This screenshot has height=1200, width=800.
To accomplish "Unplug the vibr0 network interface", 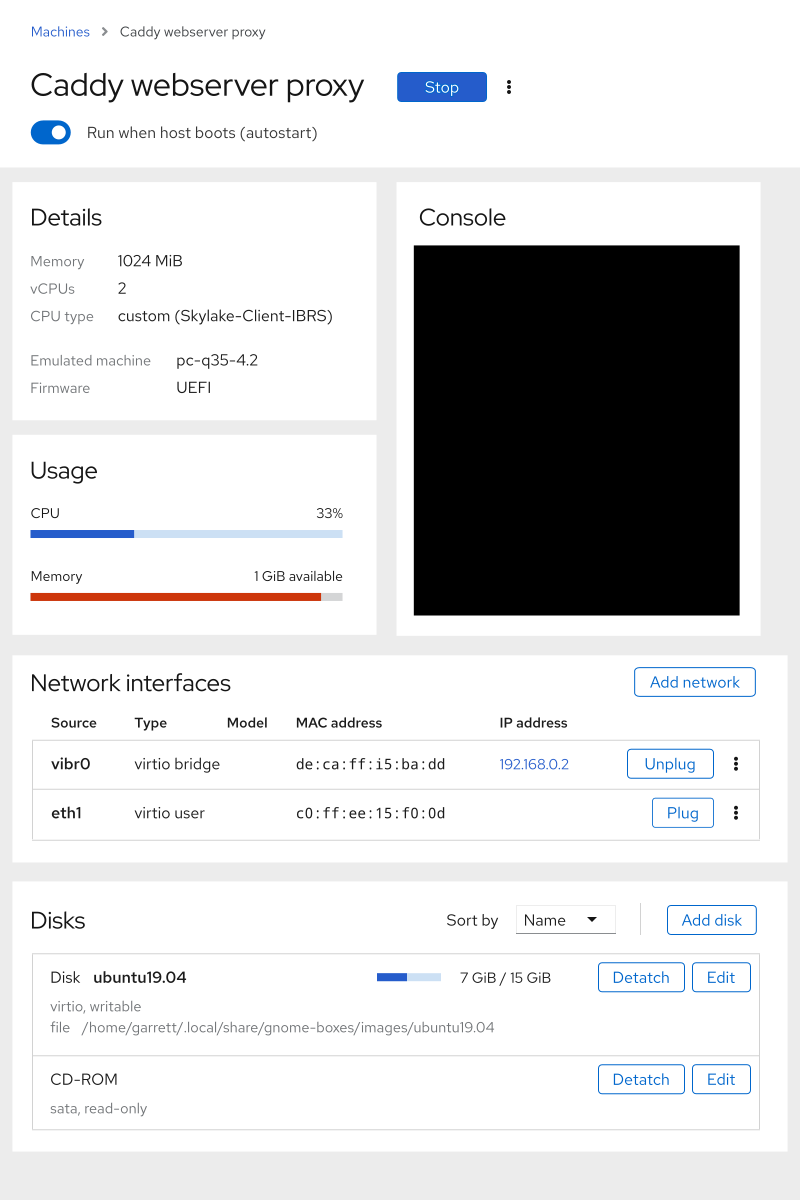I will pos(670,763).
